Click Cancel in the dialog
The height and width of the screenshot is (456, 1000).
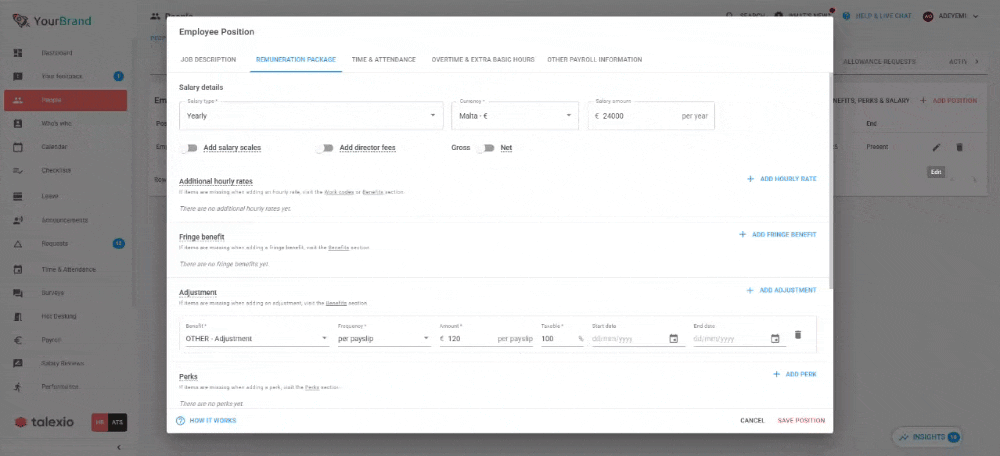(x=753, y=421)
